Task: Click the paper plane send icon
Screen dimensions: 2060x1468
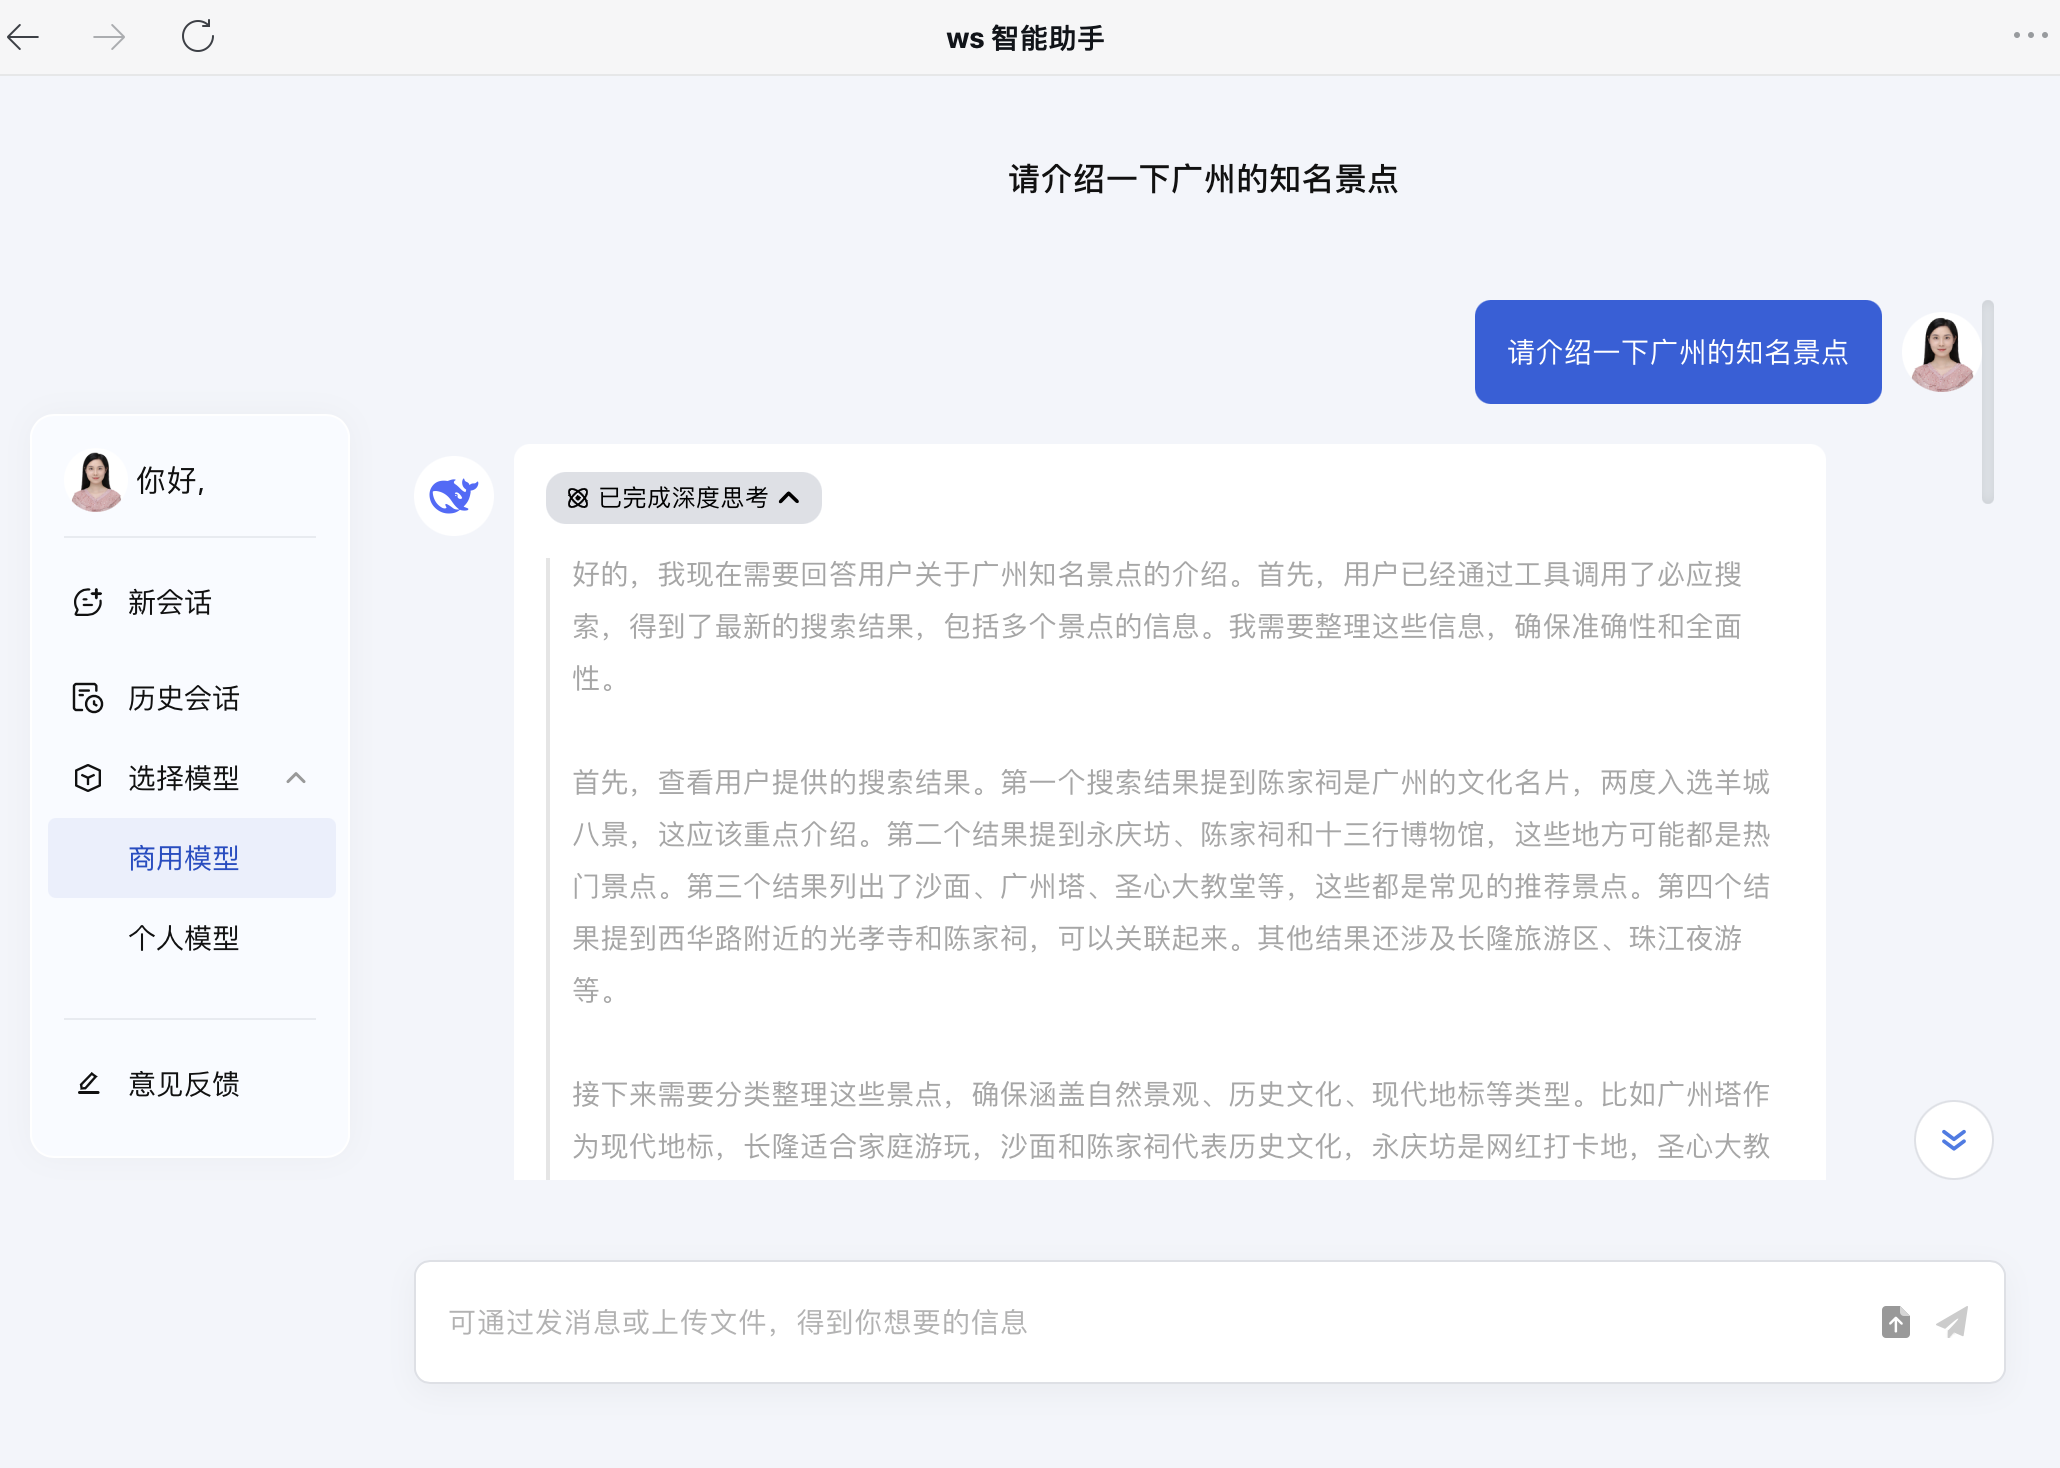Action: coord(1952,1322)
